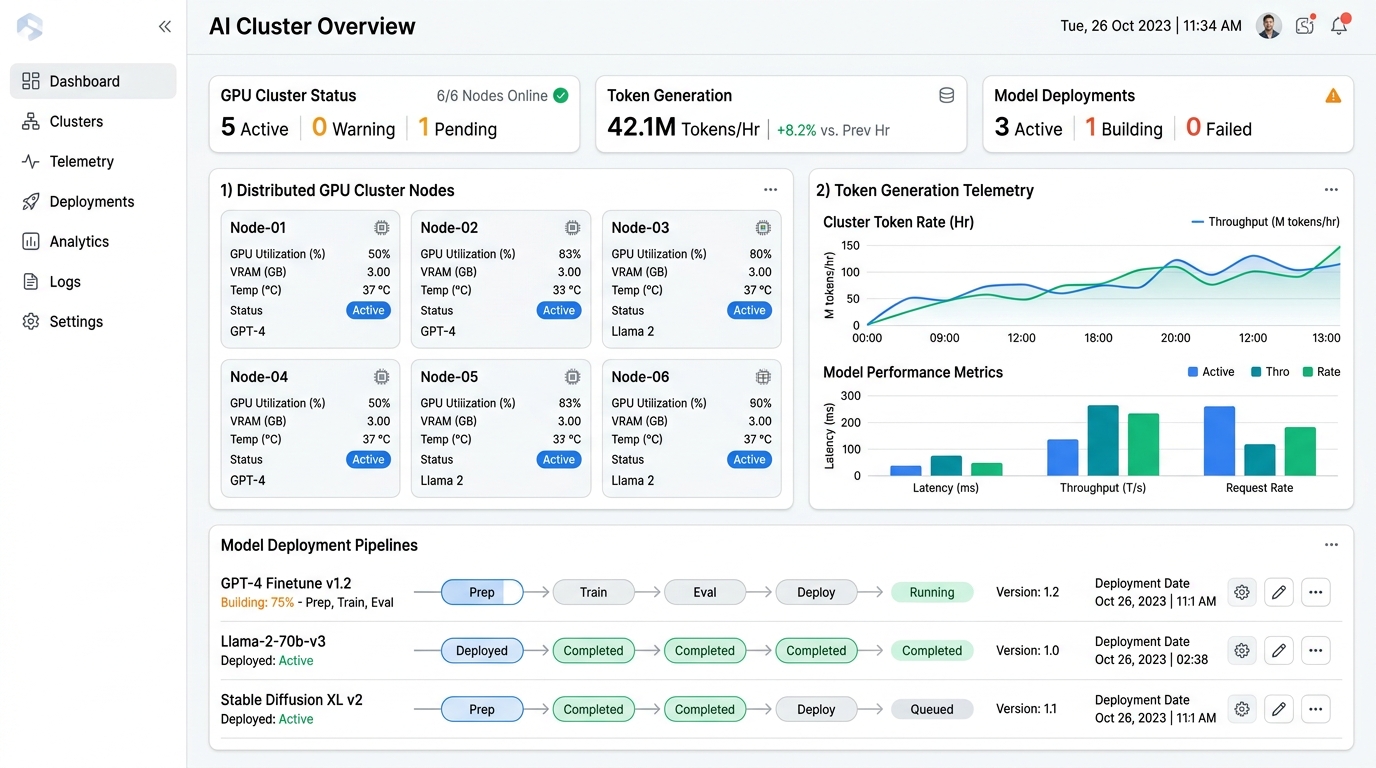Toggle the Rate series legend item
The width and height of the screenshot is (1376, 768).
[1321, 372]
